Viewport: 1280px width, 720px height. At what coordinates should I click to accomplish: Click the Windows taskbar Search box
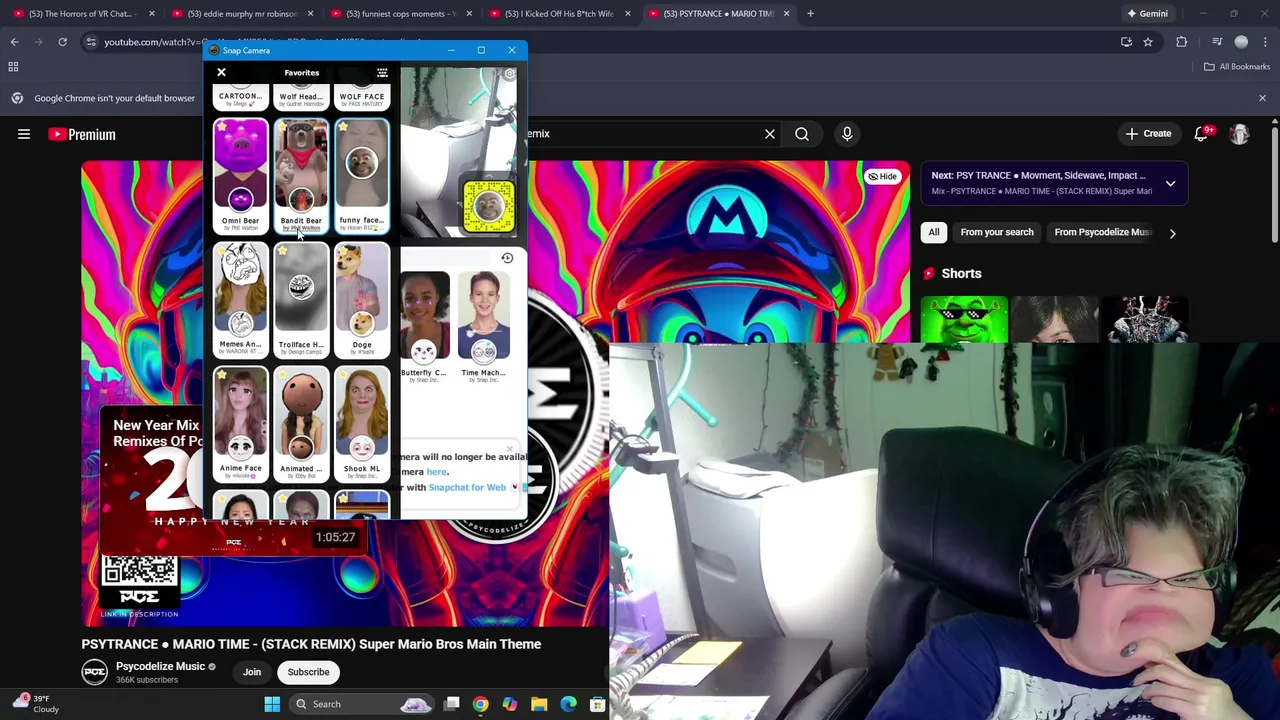[364, 704]
